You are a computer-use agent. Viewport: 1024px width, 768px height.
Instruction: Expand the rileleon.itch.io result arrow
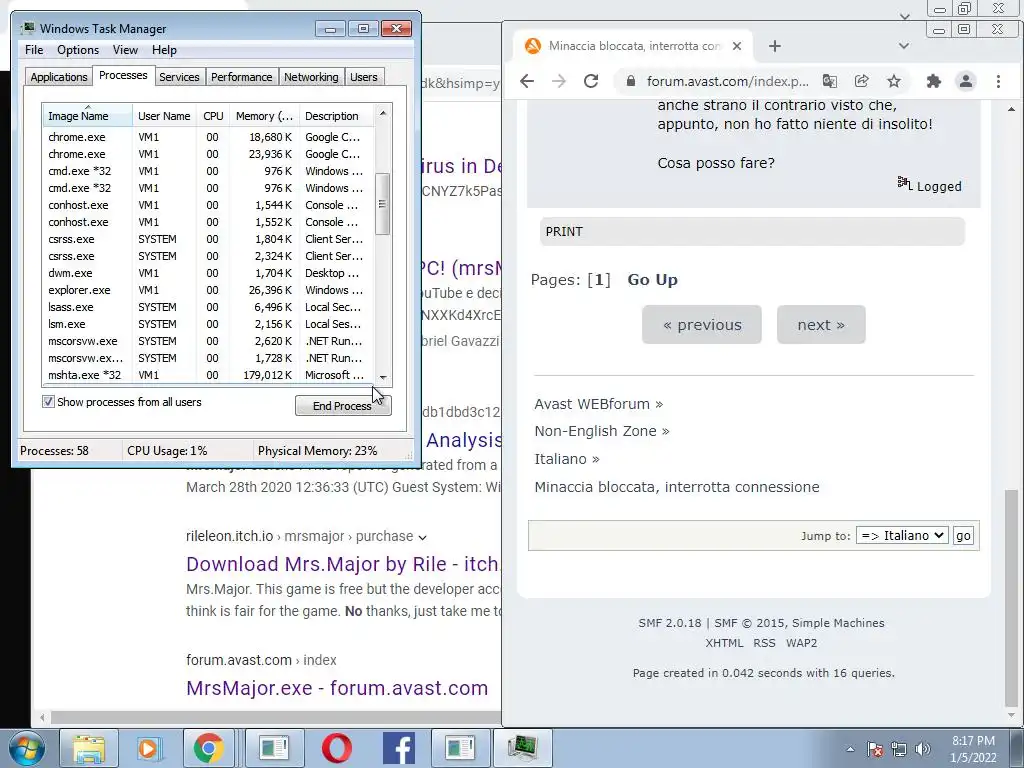(423, 537)
